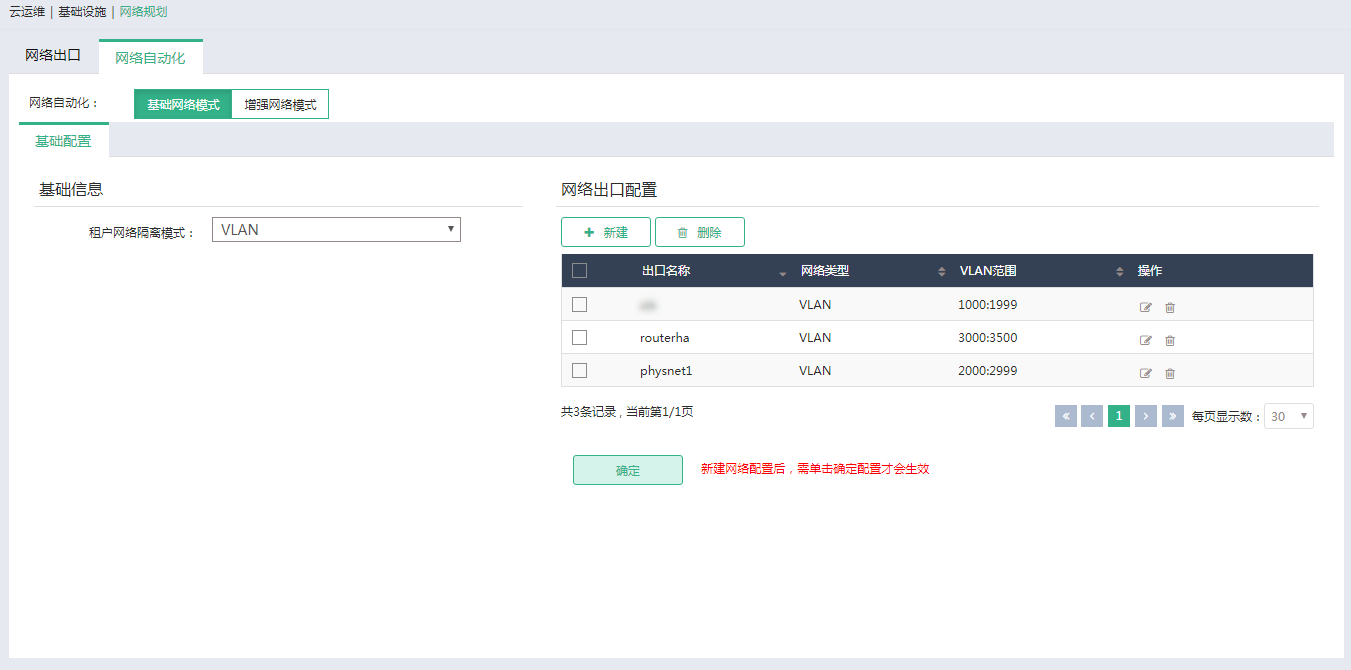The width and height of the screenshot is (1351, 670).
Task: Toggle the select-all checkbox in table header
Action: (579, 271)
